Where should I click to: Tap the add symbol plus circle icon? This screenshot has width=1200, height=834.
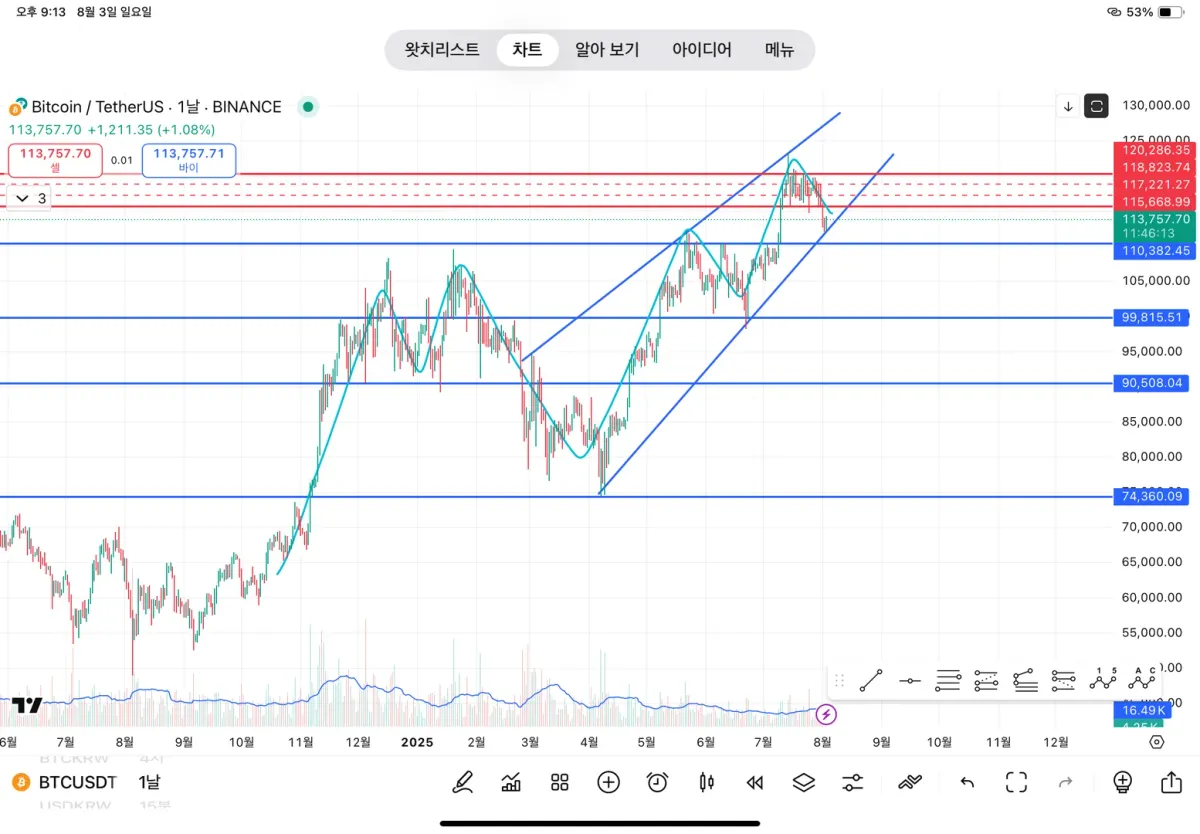[x=608, y=782]
